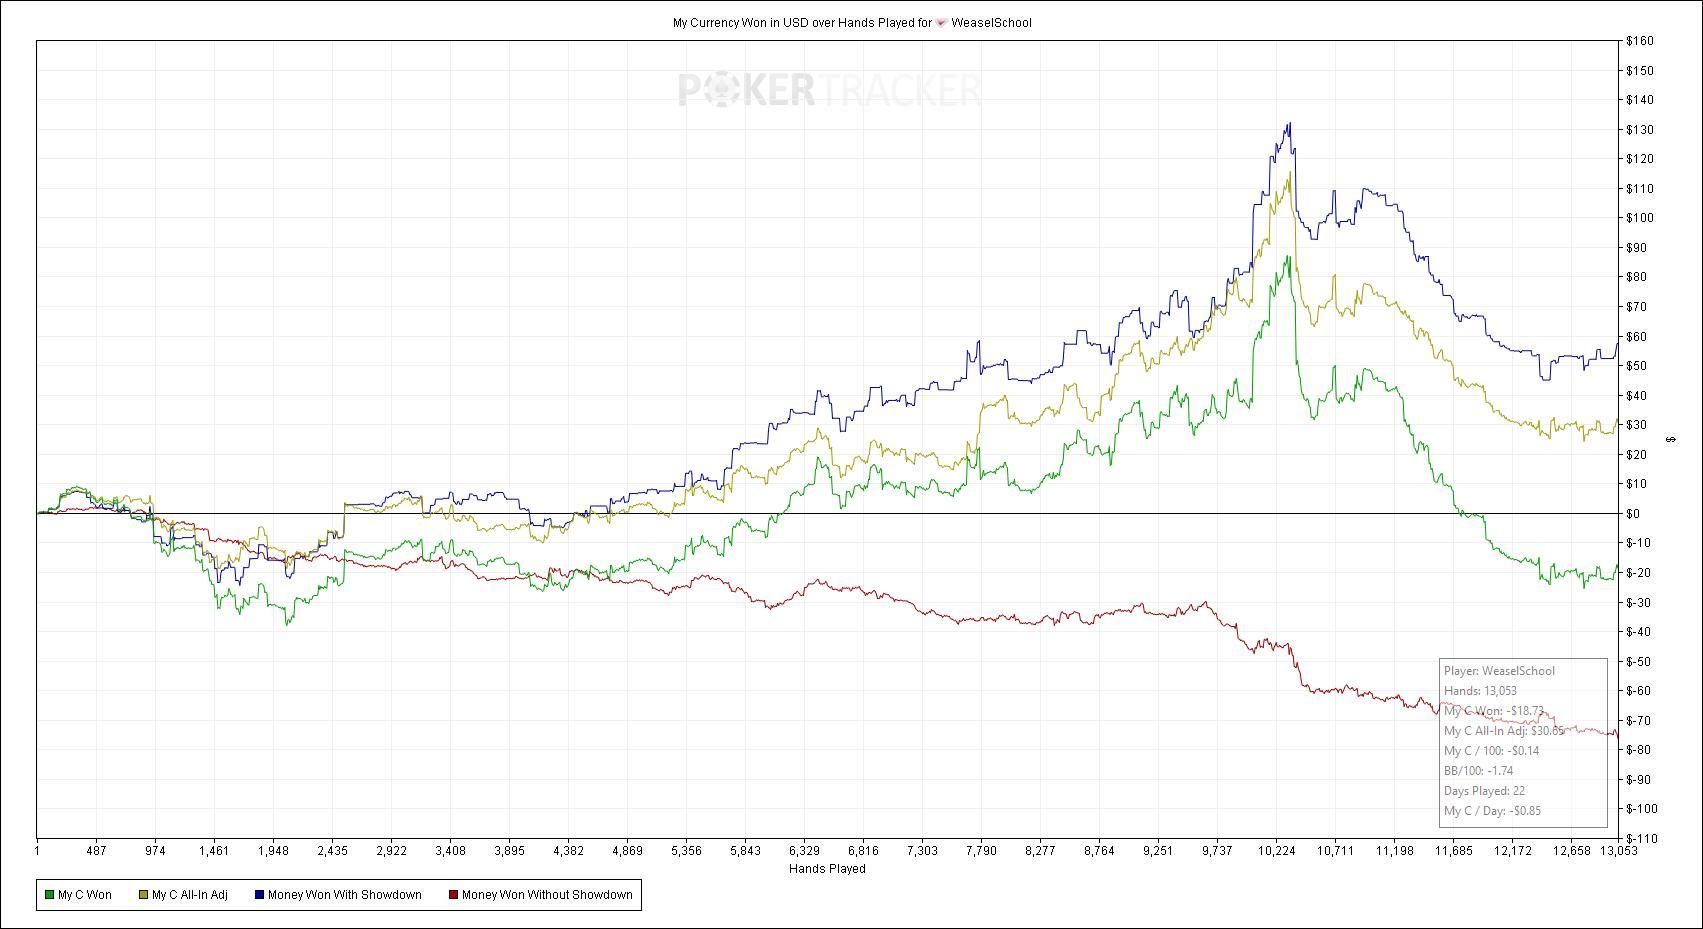Click 'Player: WeaselSchool' in the stats box

tap(1499, 671)
